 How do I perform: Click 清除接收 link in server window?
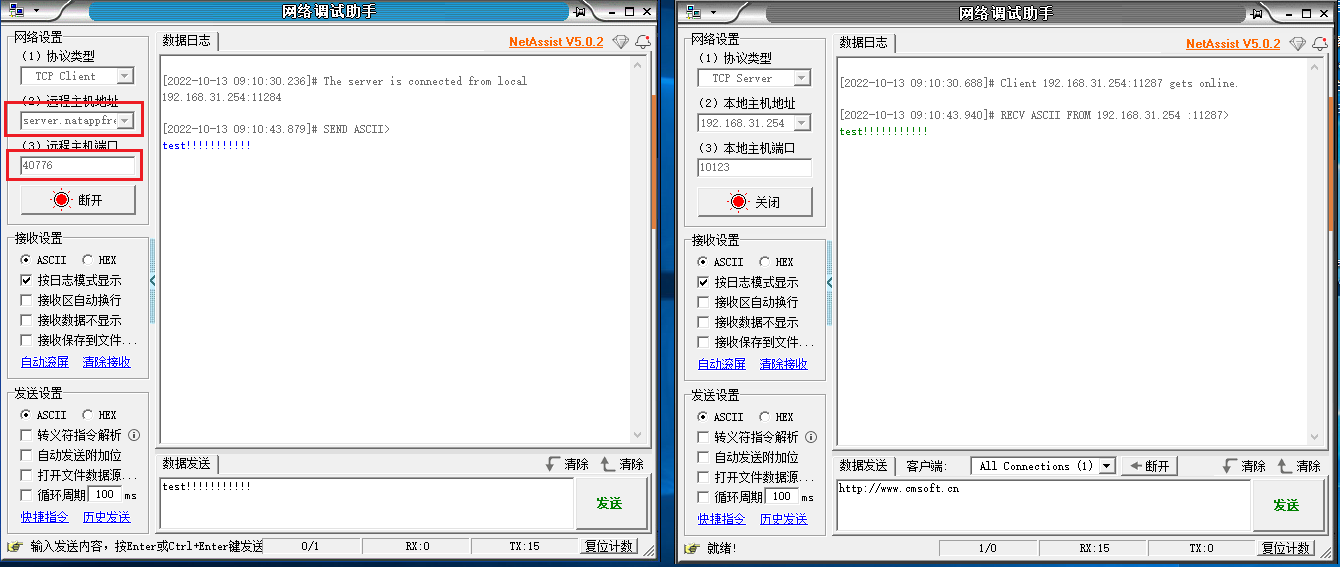(784, 364)
